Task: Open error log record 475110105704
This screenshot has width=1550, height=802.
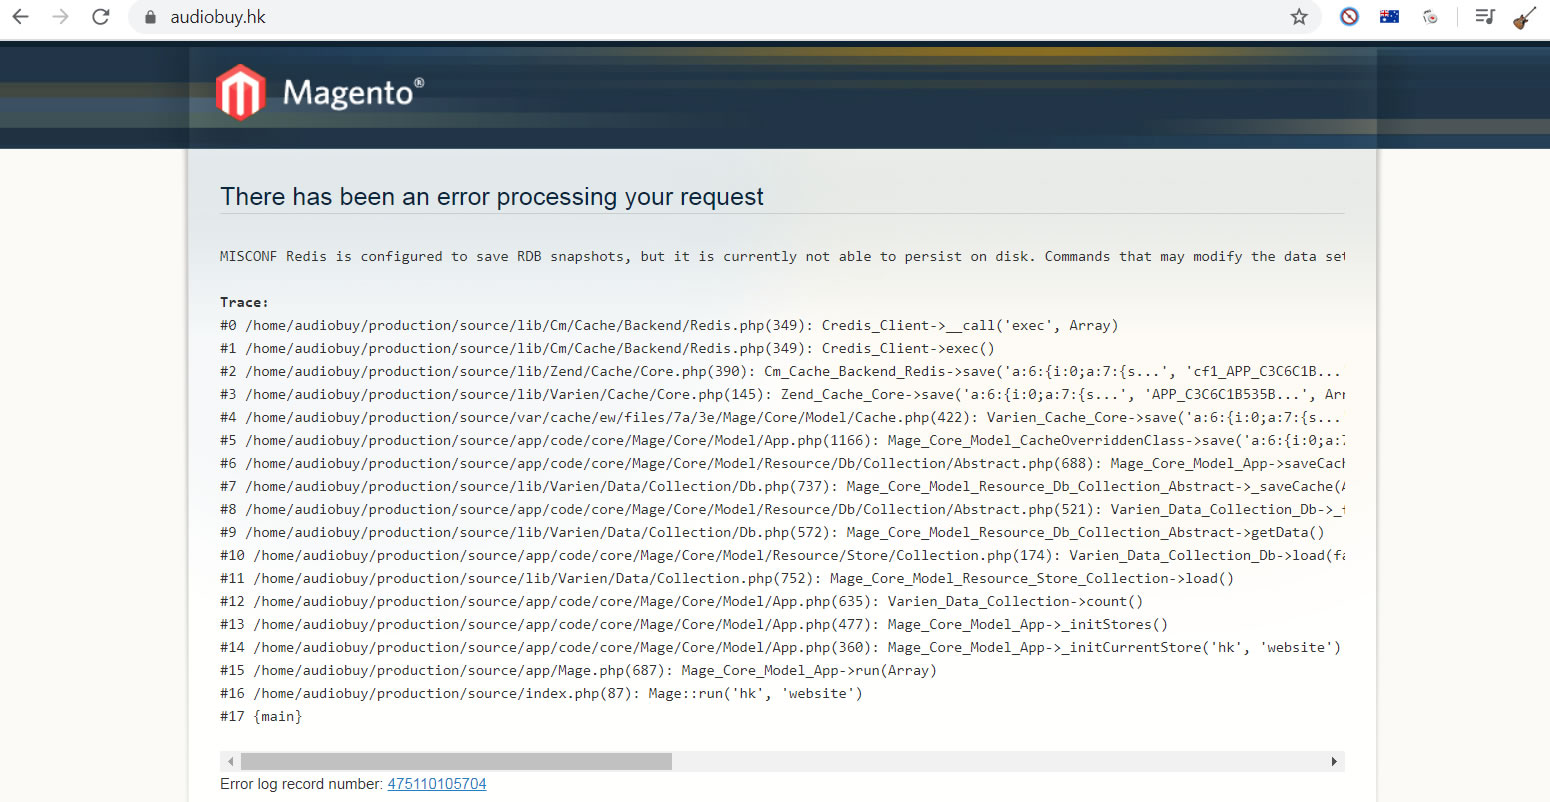Action: click(x=437, y=784)
